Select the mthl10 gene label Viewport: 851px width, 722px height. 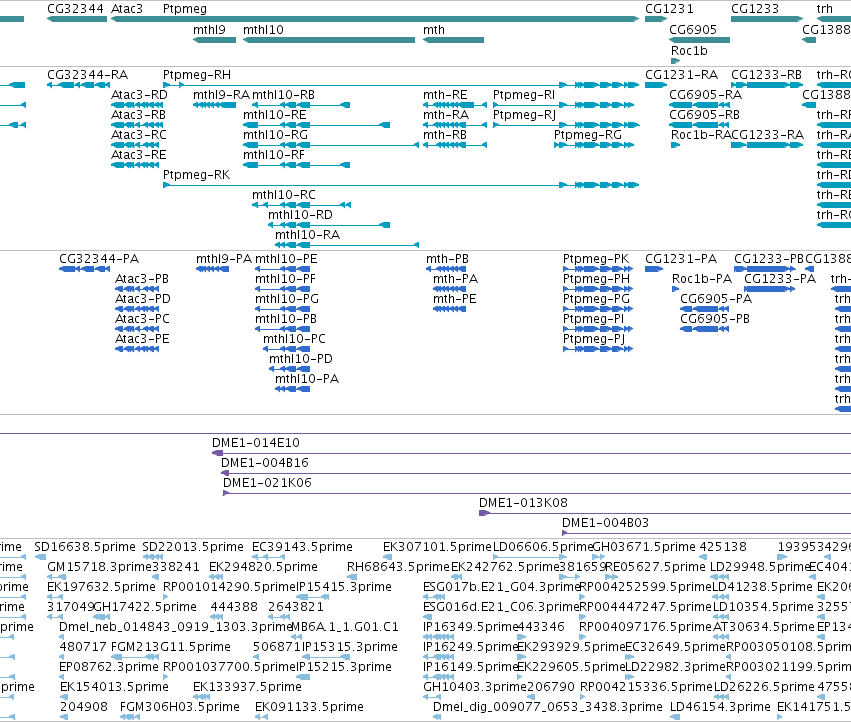(x=263, y=30)
